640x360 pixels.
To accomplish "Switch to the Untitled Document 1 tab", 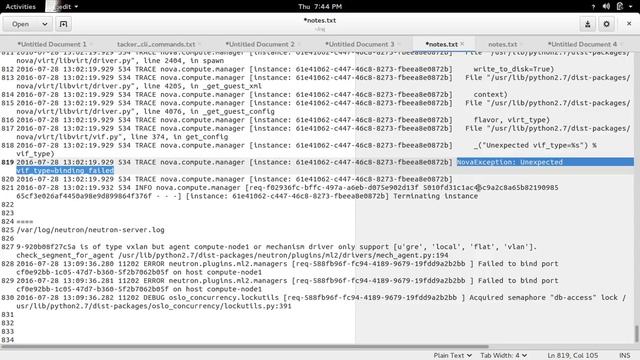I will tap(51, 44).
